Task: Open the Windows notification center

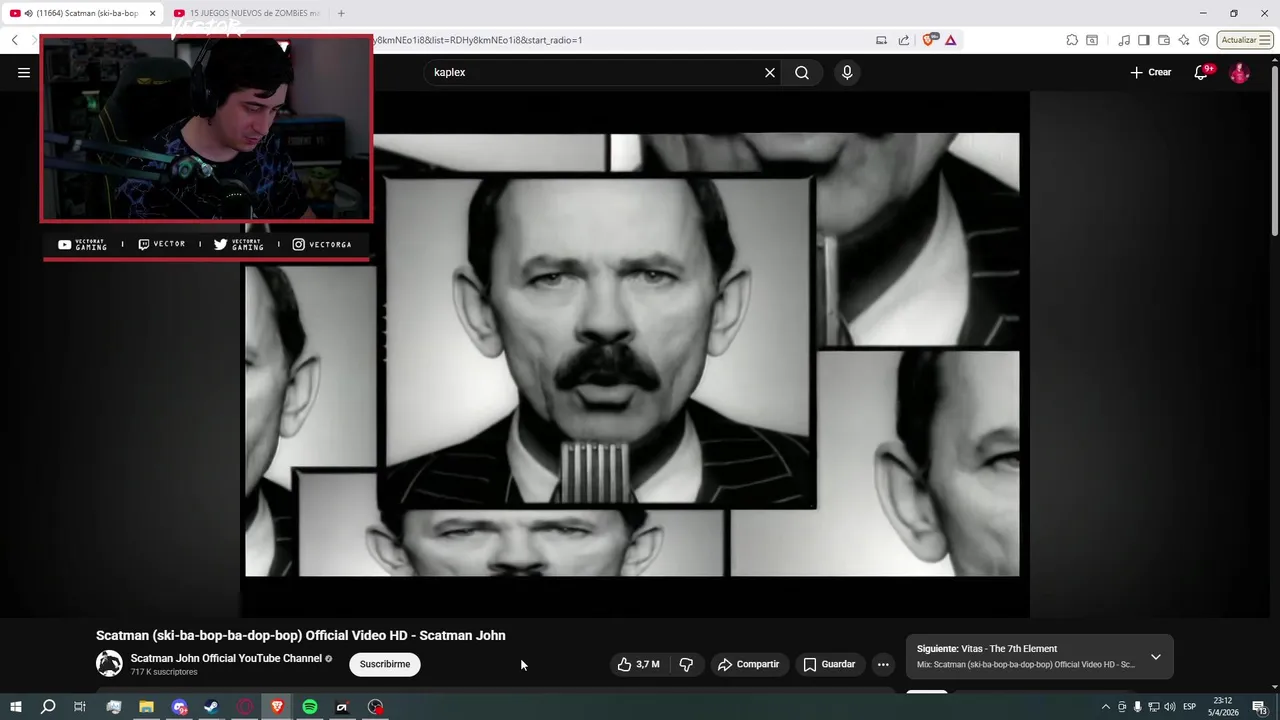Action: [x=1260, y=707]
